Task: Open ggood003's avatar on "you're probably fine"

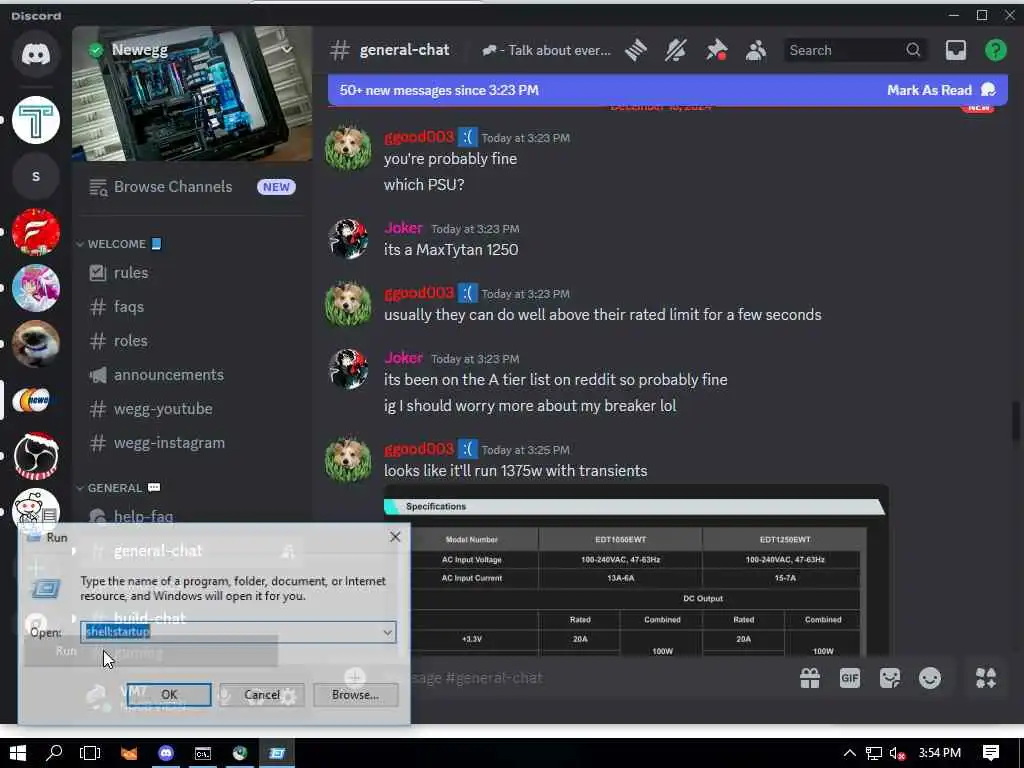Action: [x=348, y=148]
